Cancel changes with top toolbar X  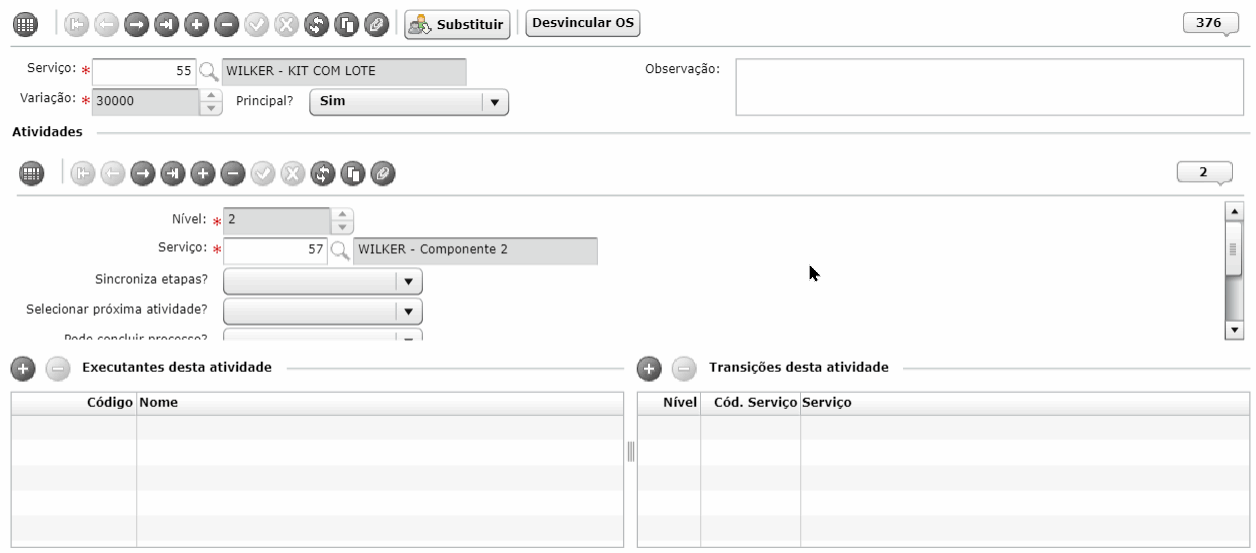pos(287,23)
